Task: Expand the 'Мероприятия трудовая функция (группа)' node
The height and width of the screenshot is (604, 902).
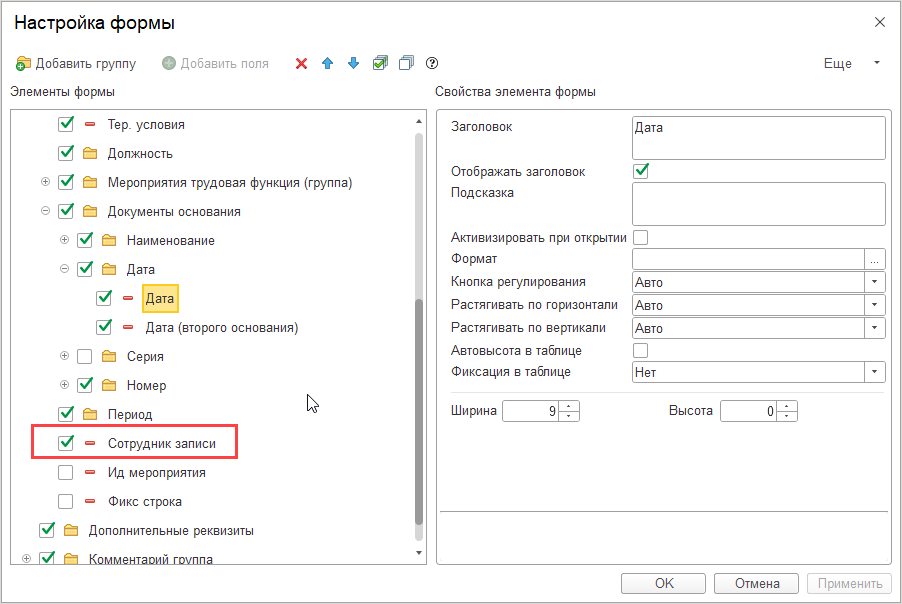Action: (x=45, y=182)
